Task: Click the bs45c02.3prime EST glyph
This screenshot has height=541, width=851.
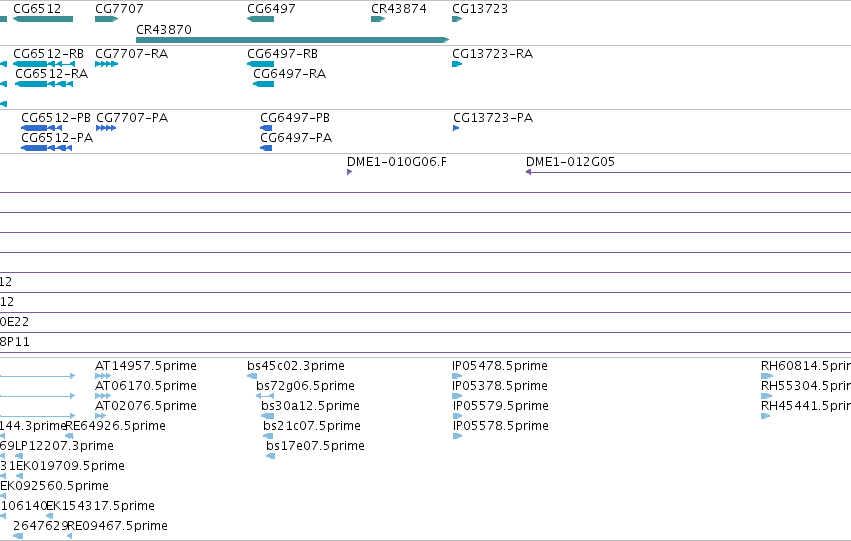Action: click(252, 375)
